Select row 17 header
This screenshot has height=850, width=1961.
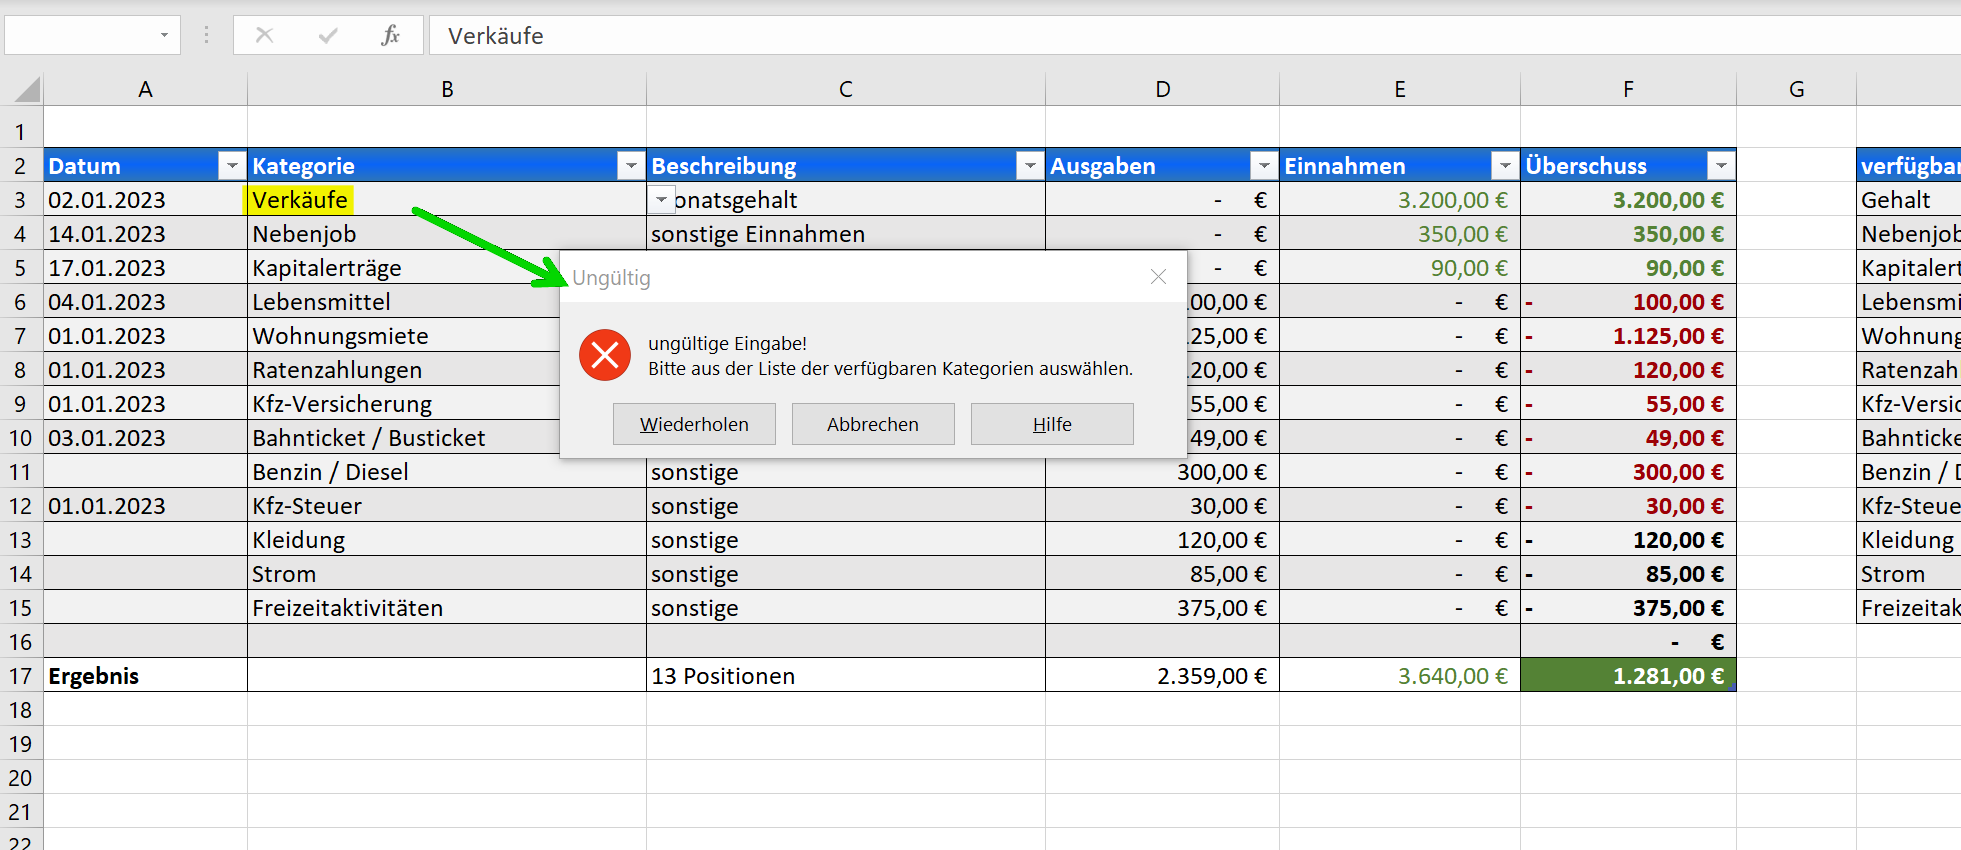(x=21, y=676)
